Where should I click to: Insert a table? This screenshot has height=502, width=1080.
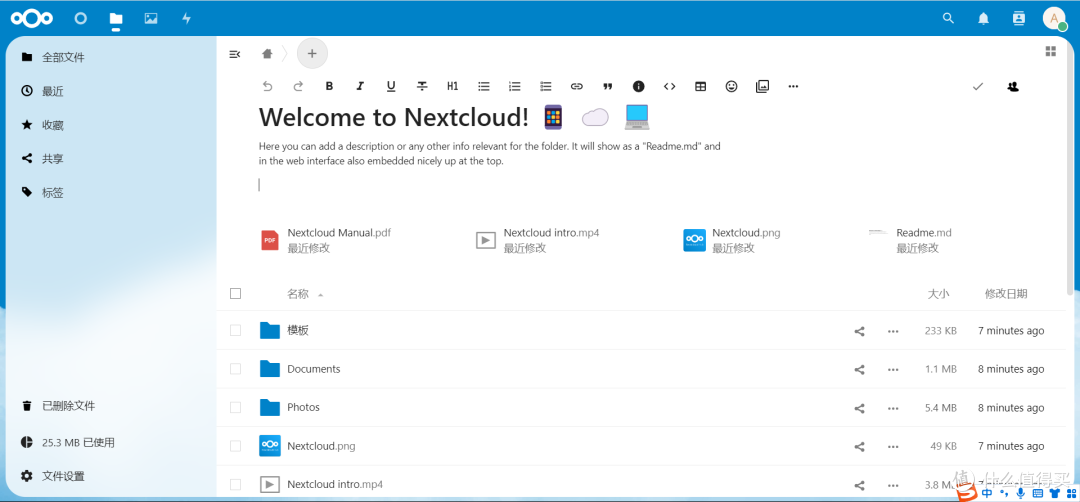[x=700, y=87]
